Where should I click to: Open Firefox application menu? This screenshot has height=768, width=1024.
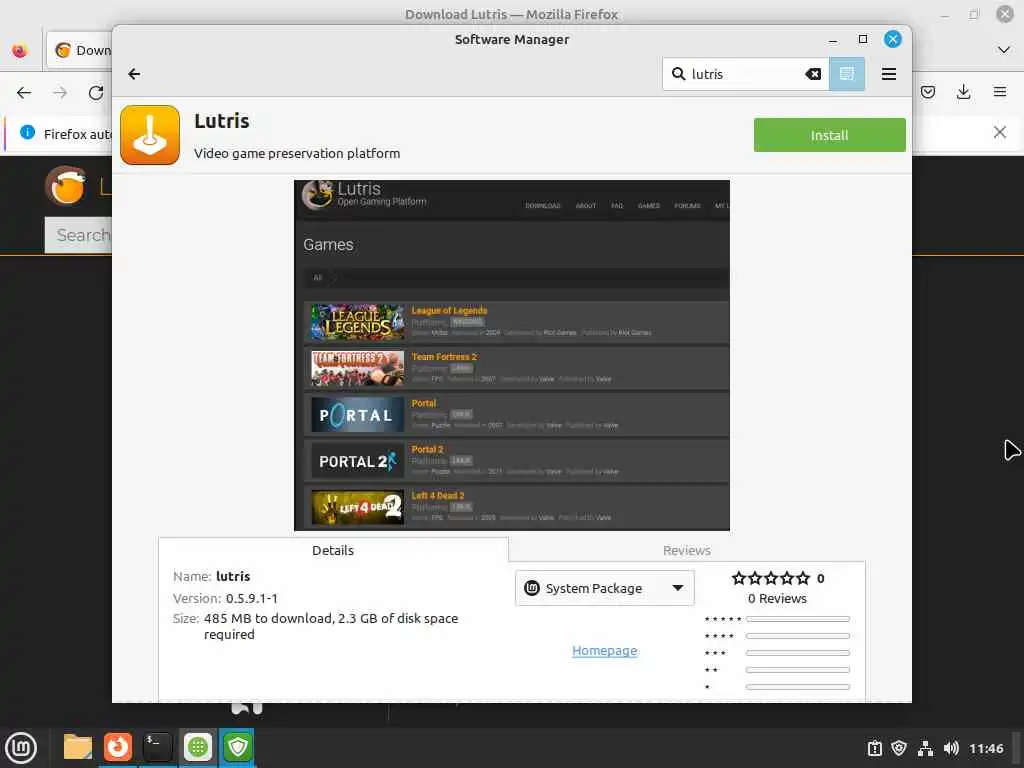pyautogui.click(x=1000, y=92)
